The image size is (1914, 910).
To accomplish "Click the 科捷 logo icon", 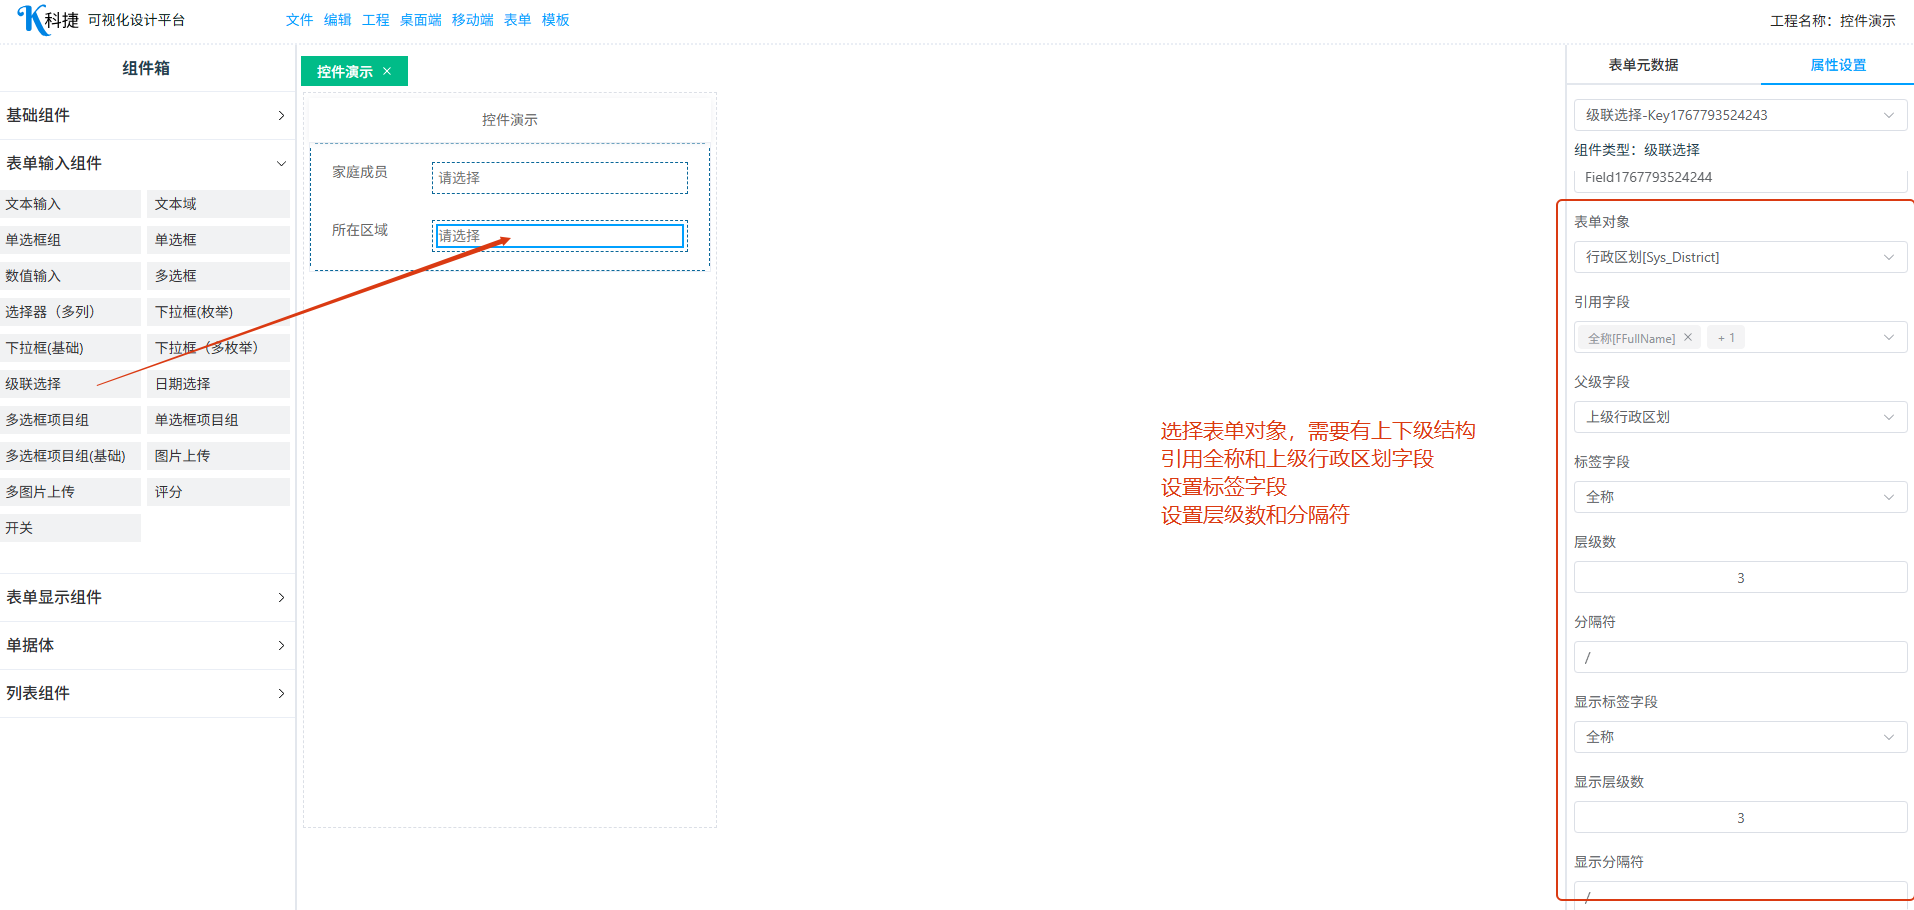I will (32, 20).
